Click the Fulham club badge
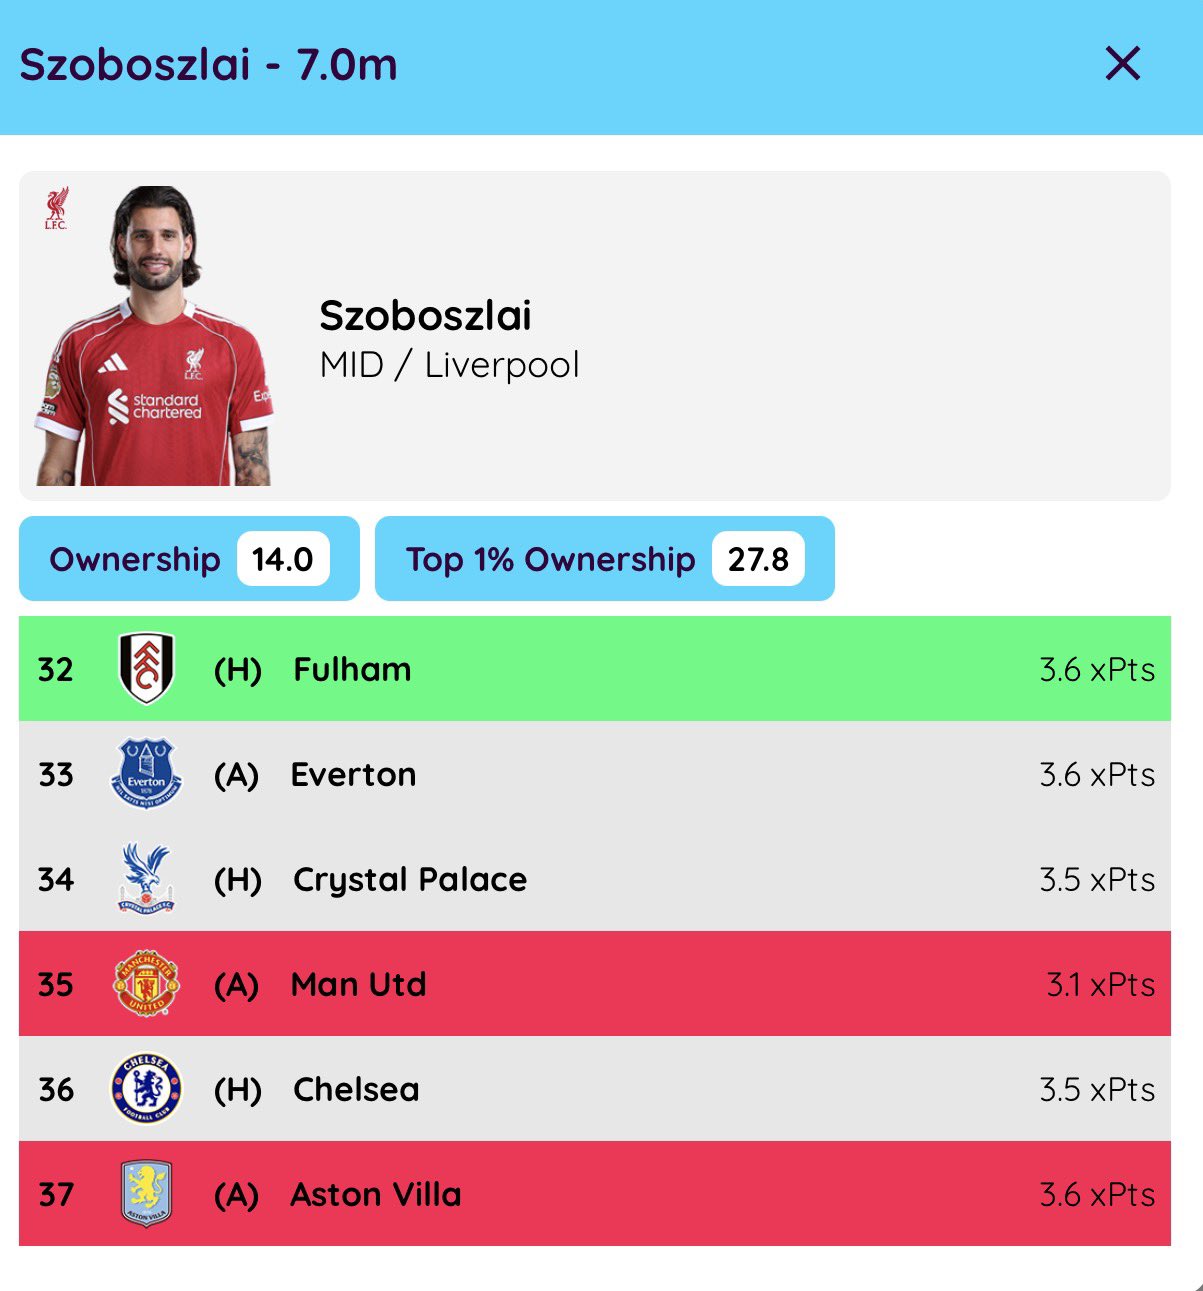The width and height of the screenshot is (1203, 1291). click(x=146, y=668)
